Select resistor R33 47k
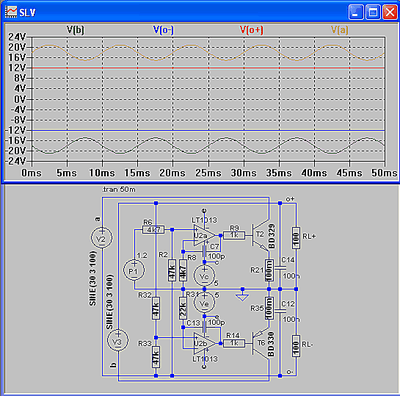400x396 pixels. 156,357
